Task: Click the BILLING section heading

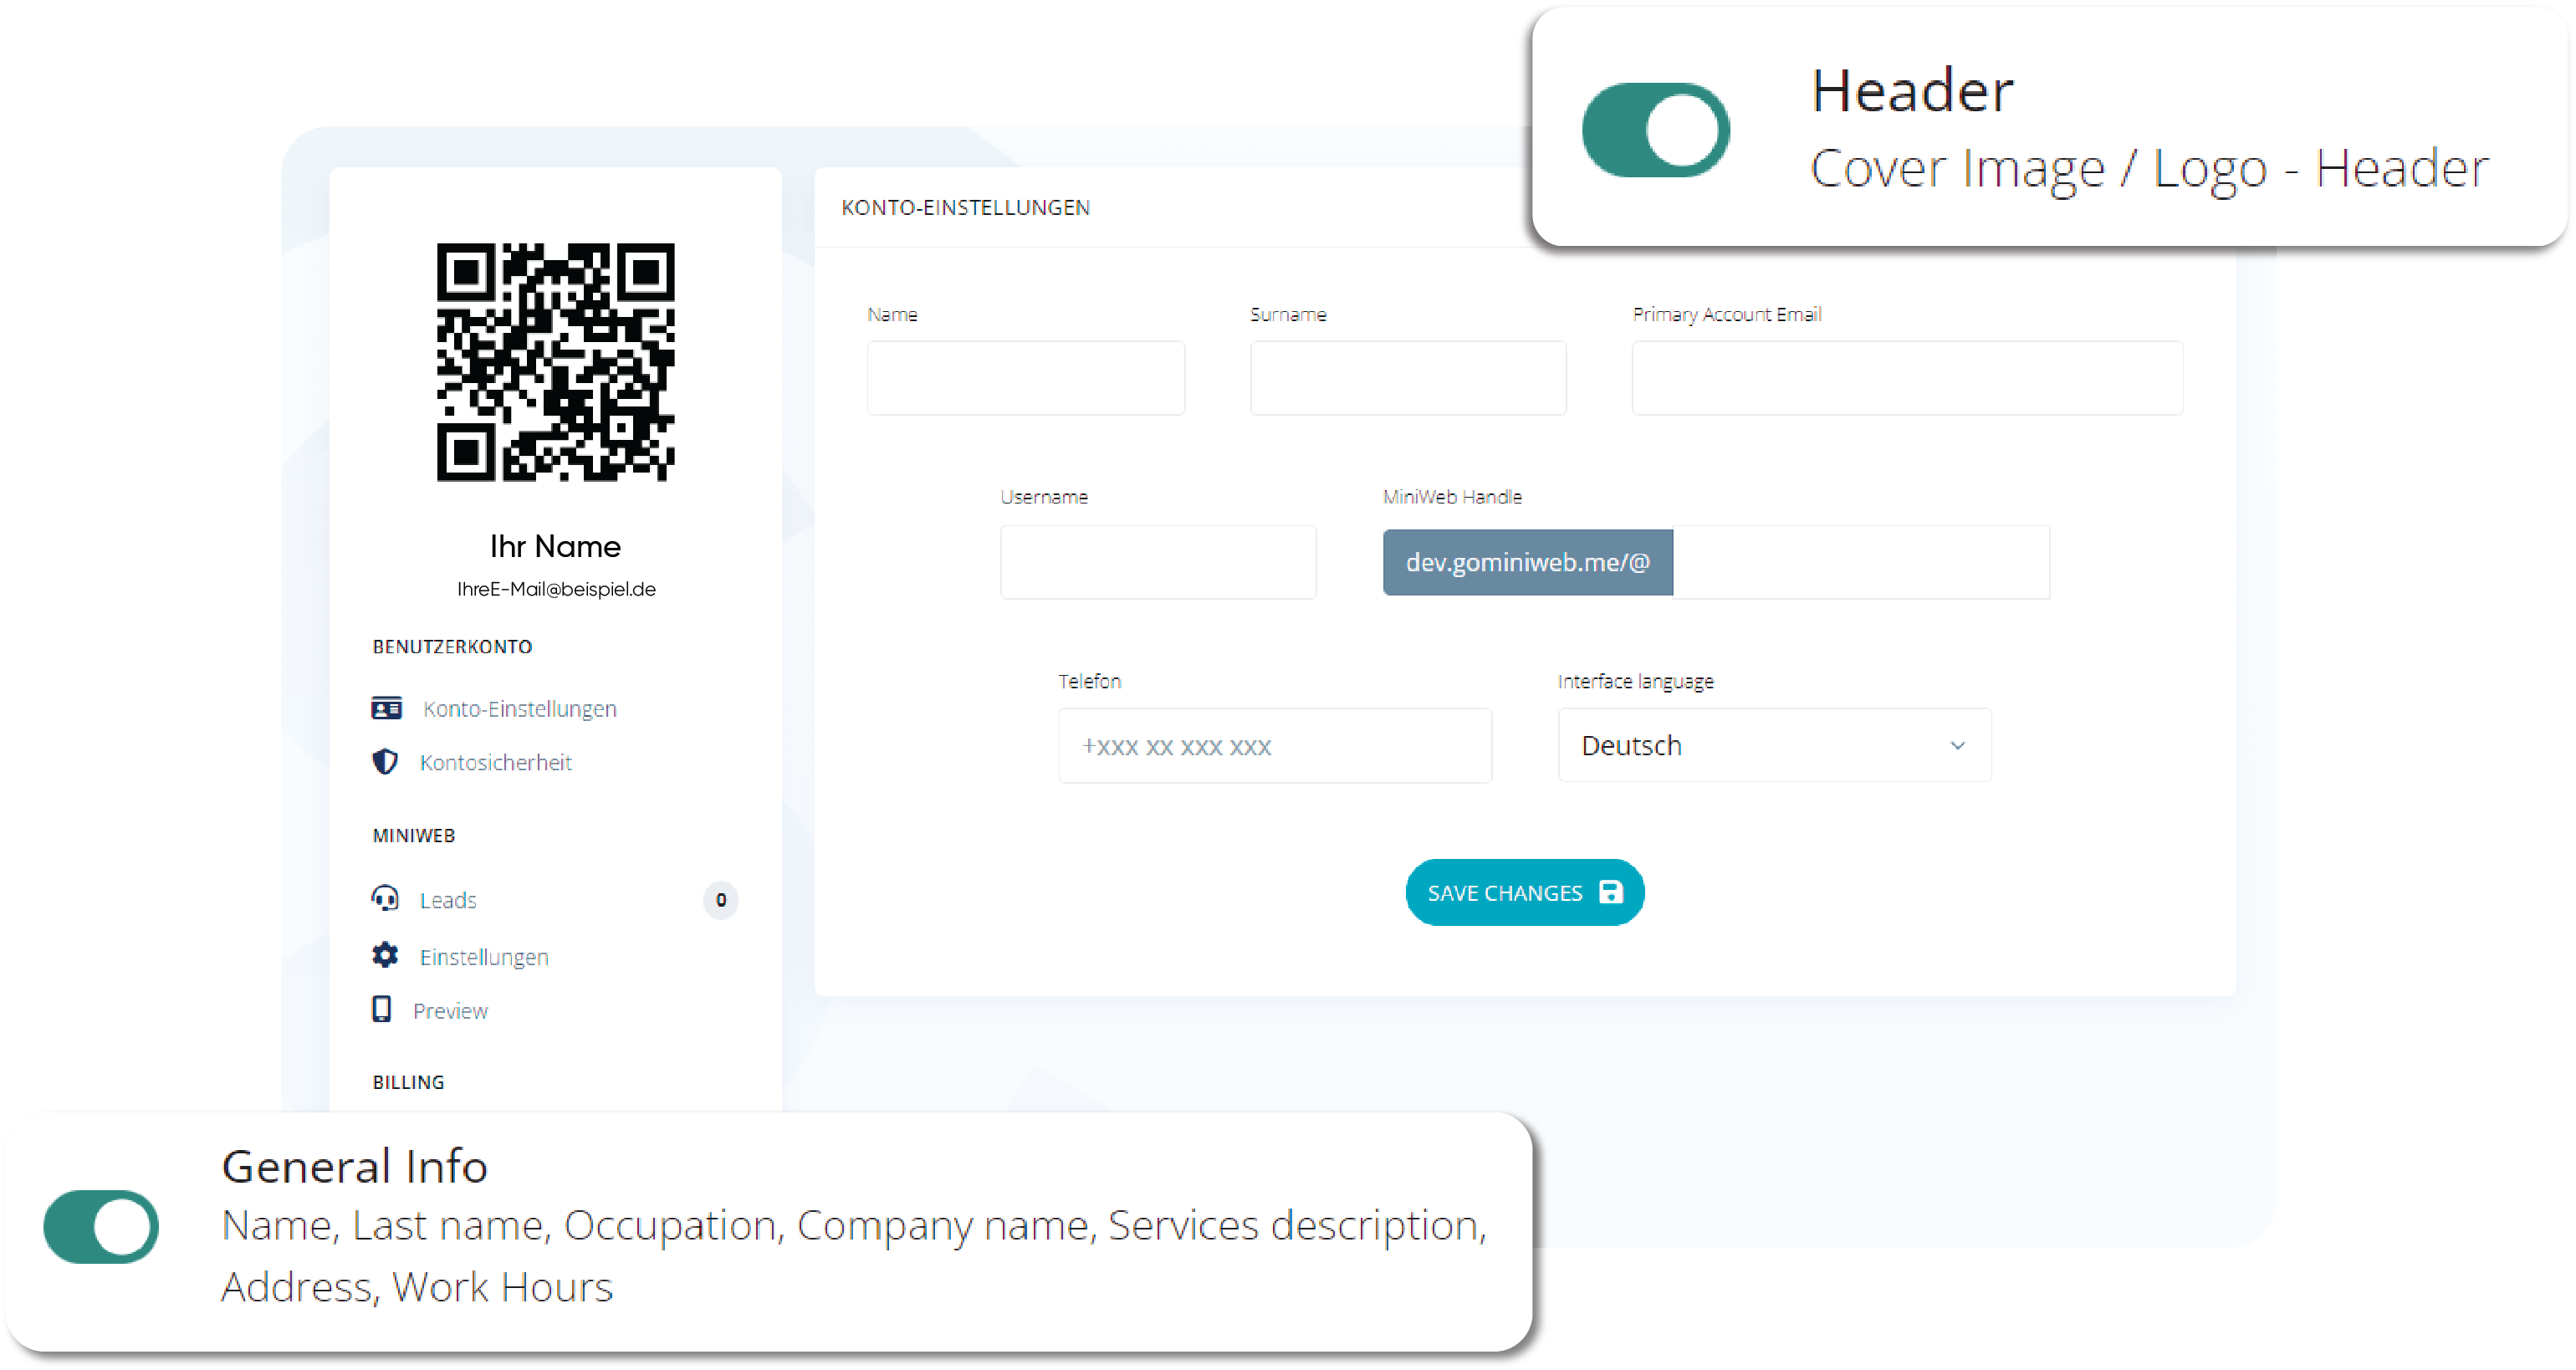Action: pos(408,1082)
